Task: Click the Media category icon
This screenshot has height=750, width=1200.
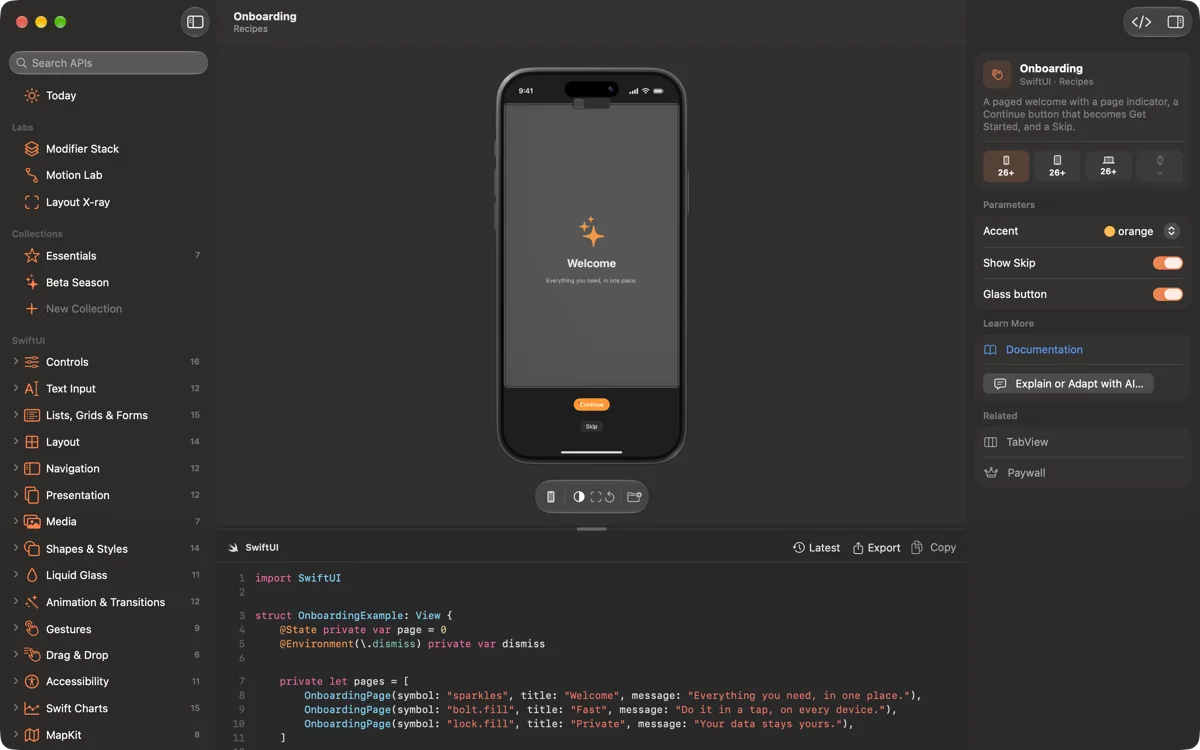Action: pyautogui.click(x=32, y=522)
